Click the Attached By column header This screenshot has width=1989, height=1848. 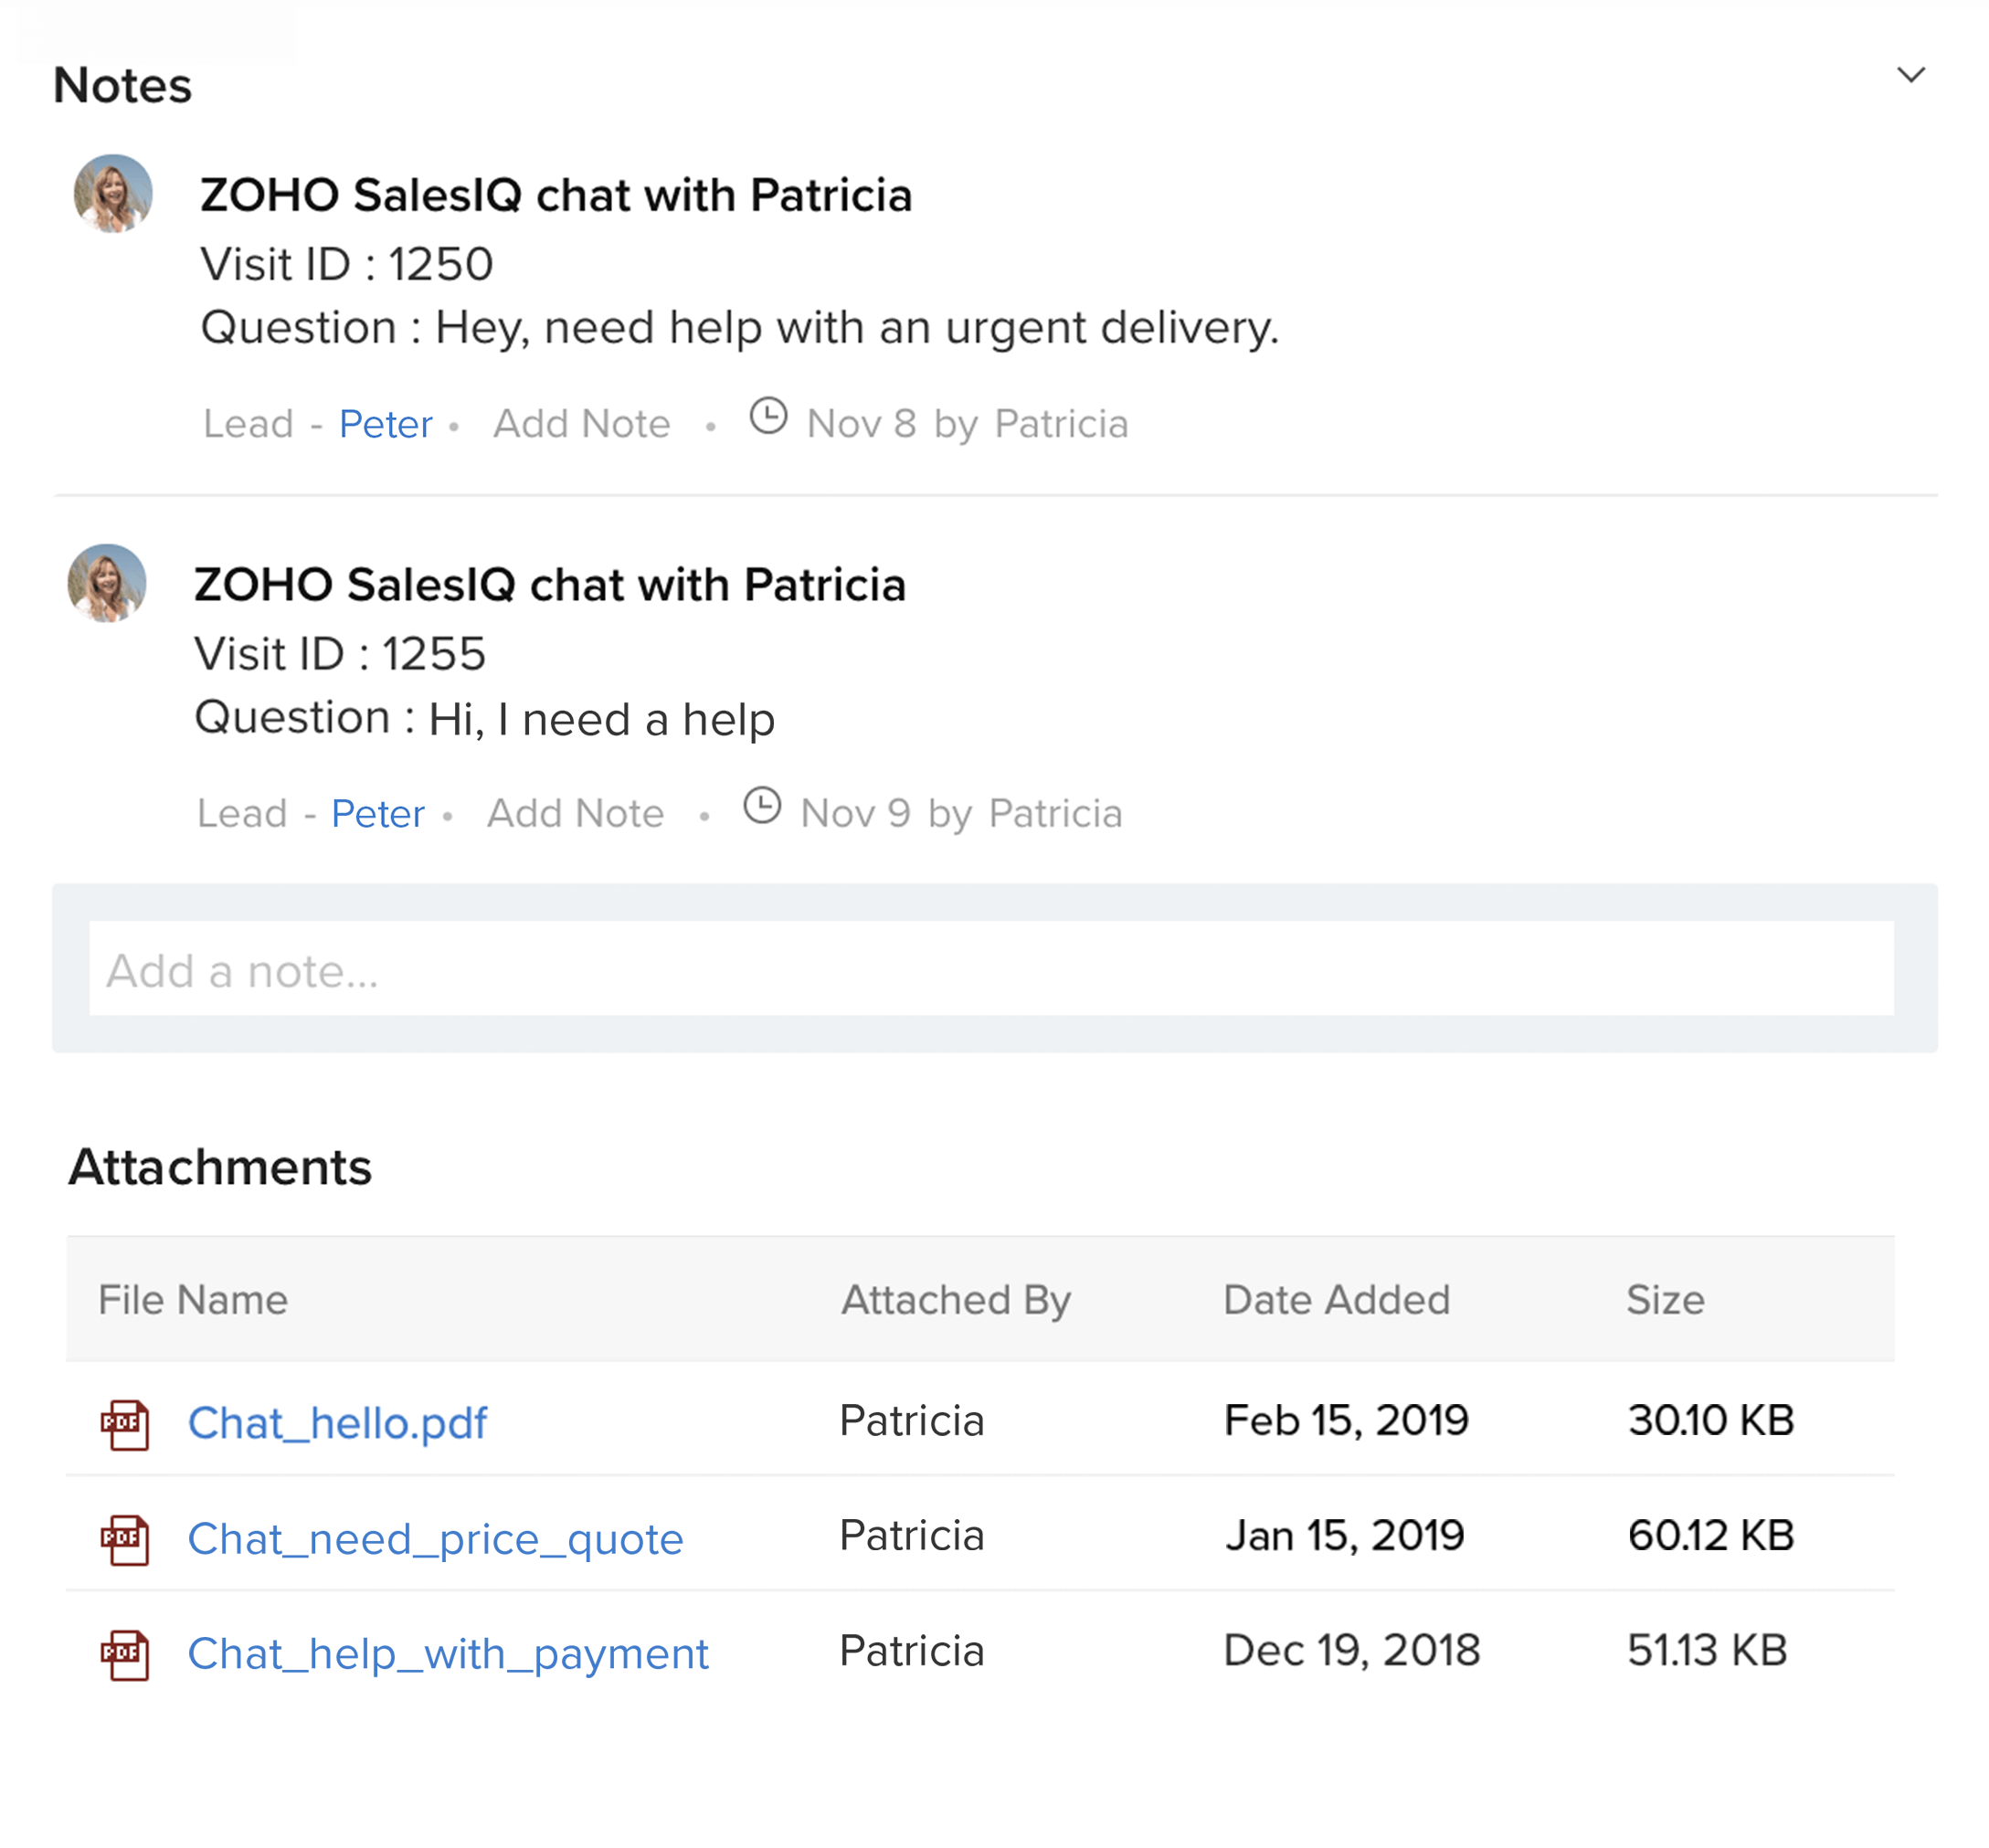pyautogui.click(x=956, y=1300)
